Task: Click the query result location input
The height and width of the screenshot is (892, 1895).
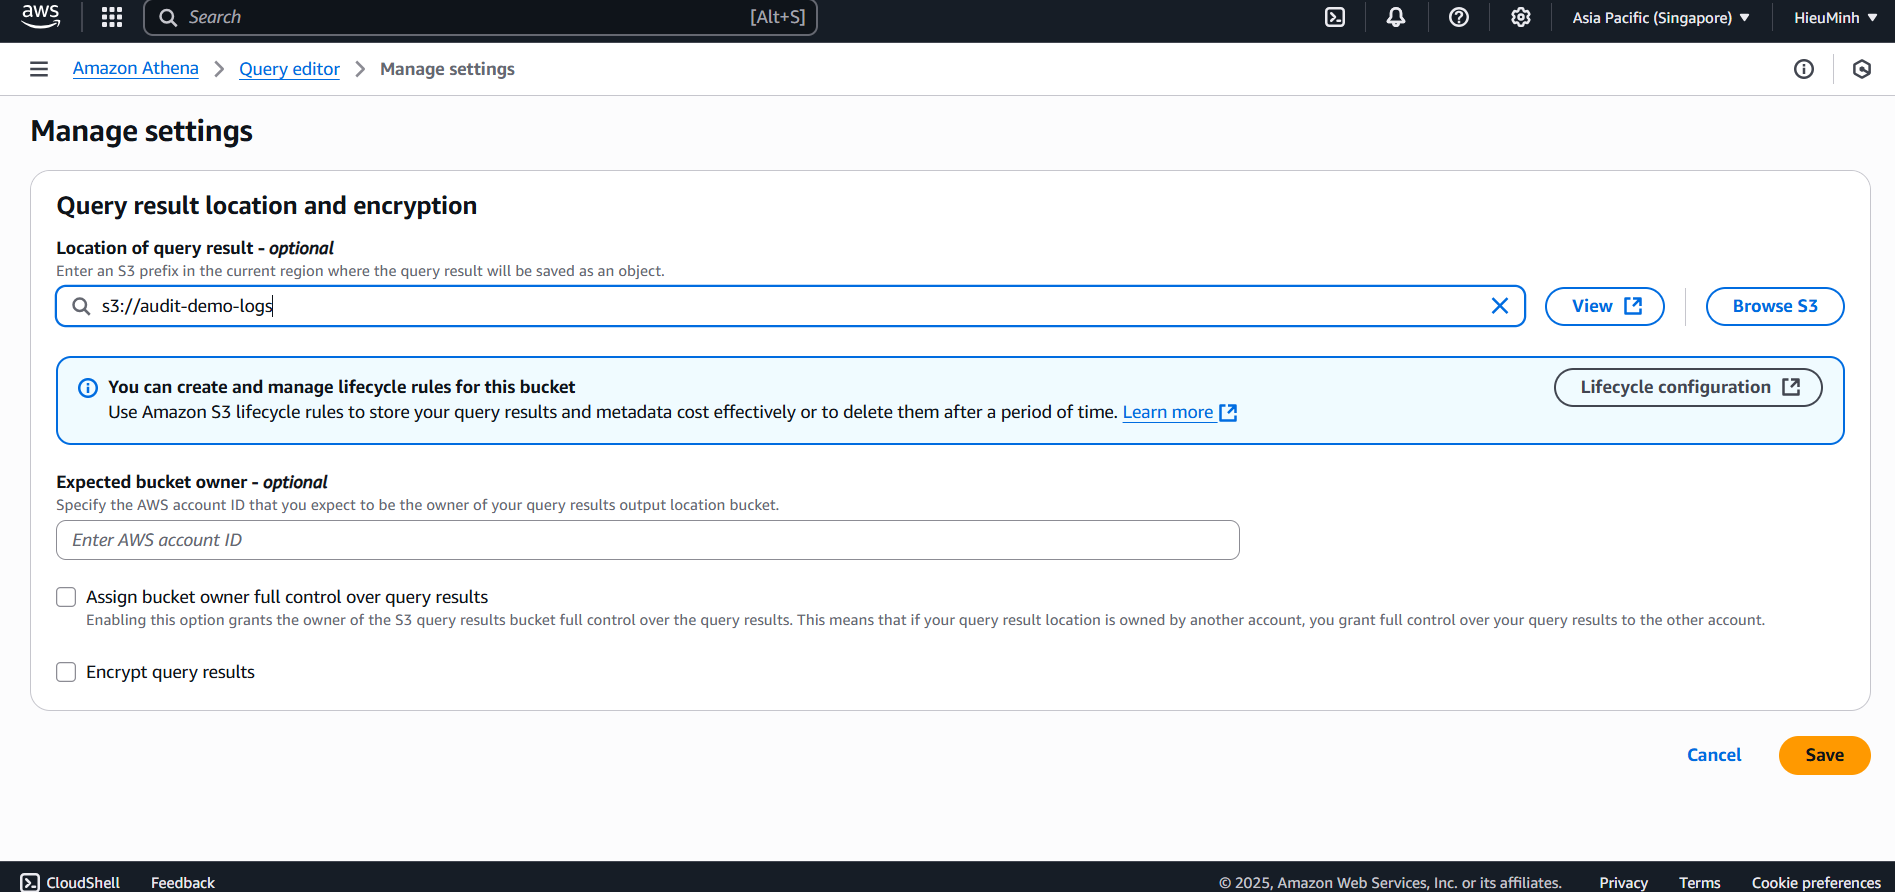Action: pyautogui.click(x=790, y=306)
